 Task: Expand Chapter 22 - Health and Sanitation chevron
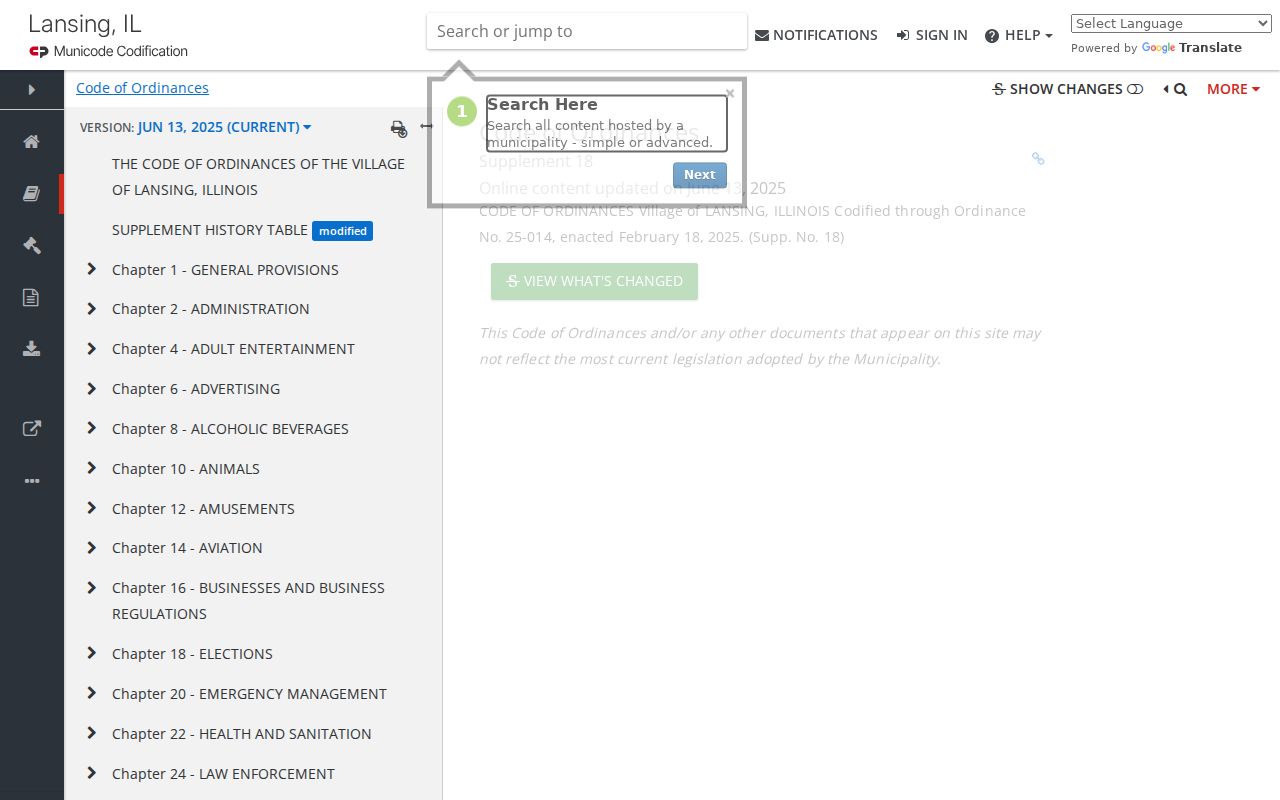coord(91,733)
